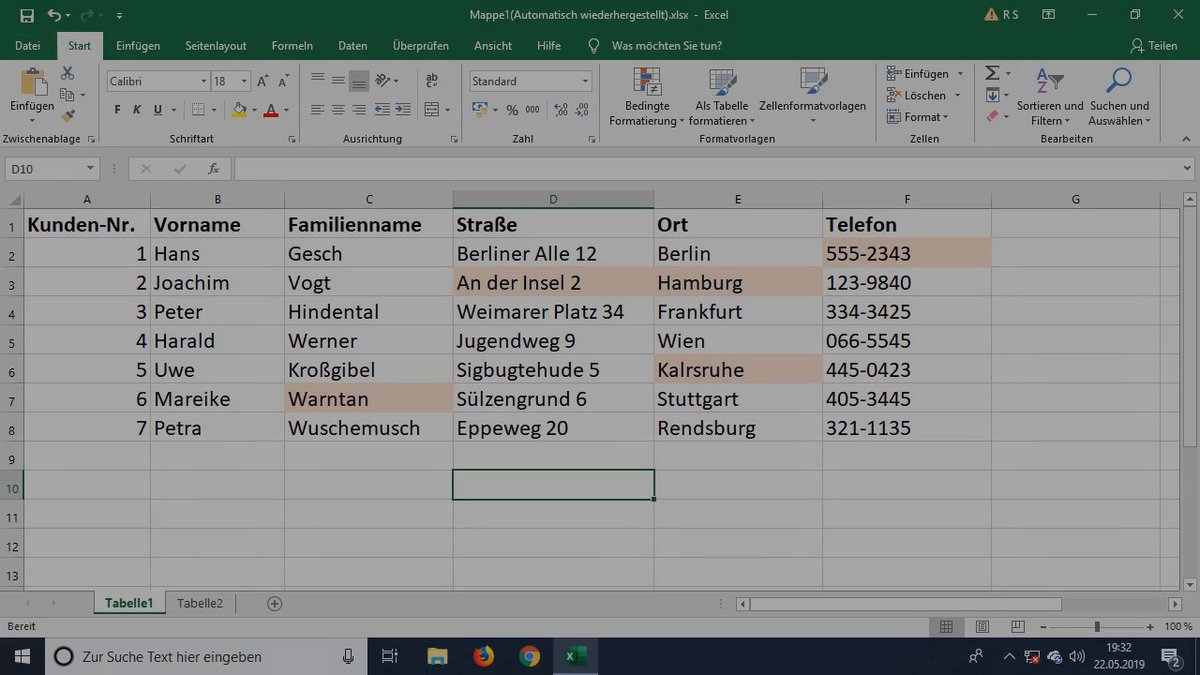Select the AutoSum (Summe) icon
The height and width of the screenshot is (675, 1200).
pyautogui.click(x=992, y=72)
